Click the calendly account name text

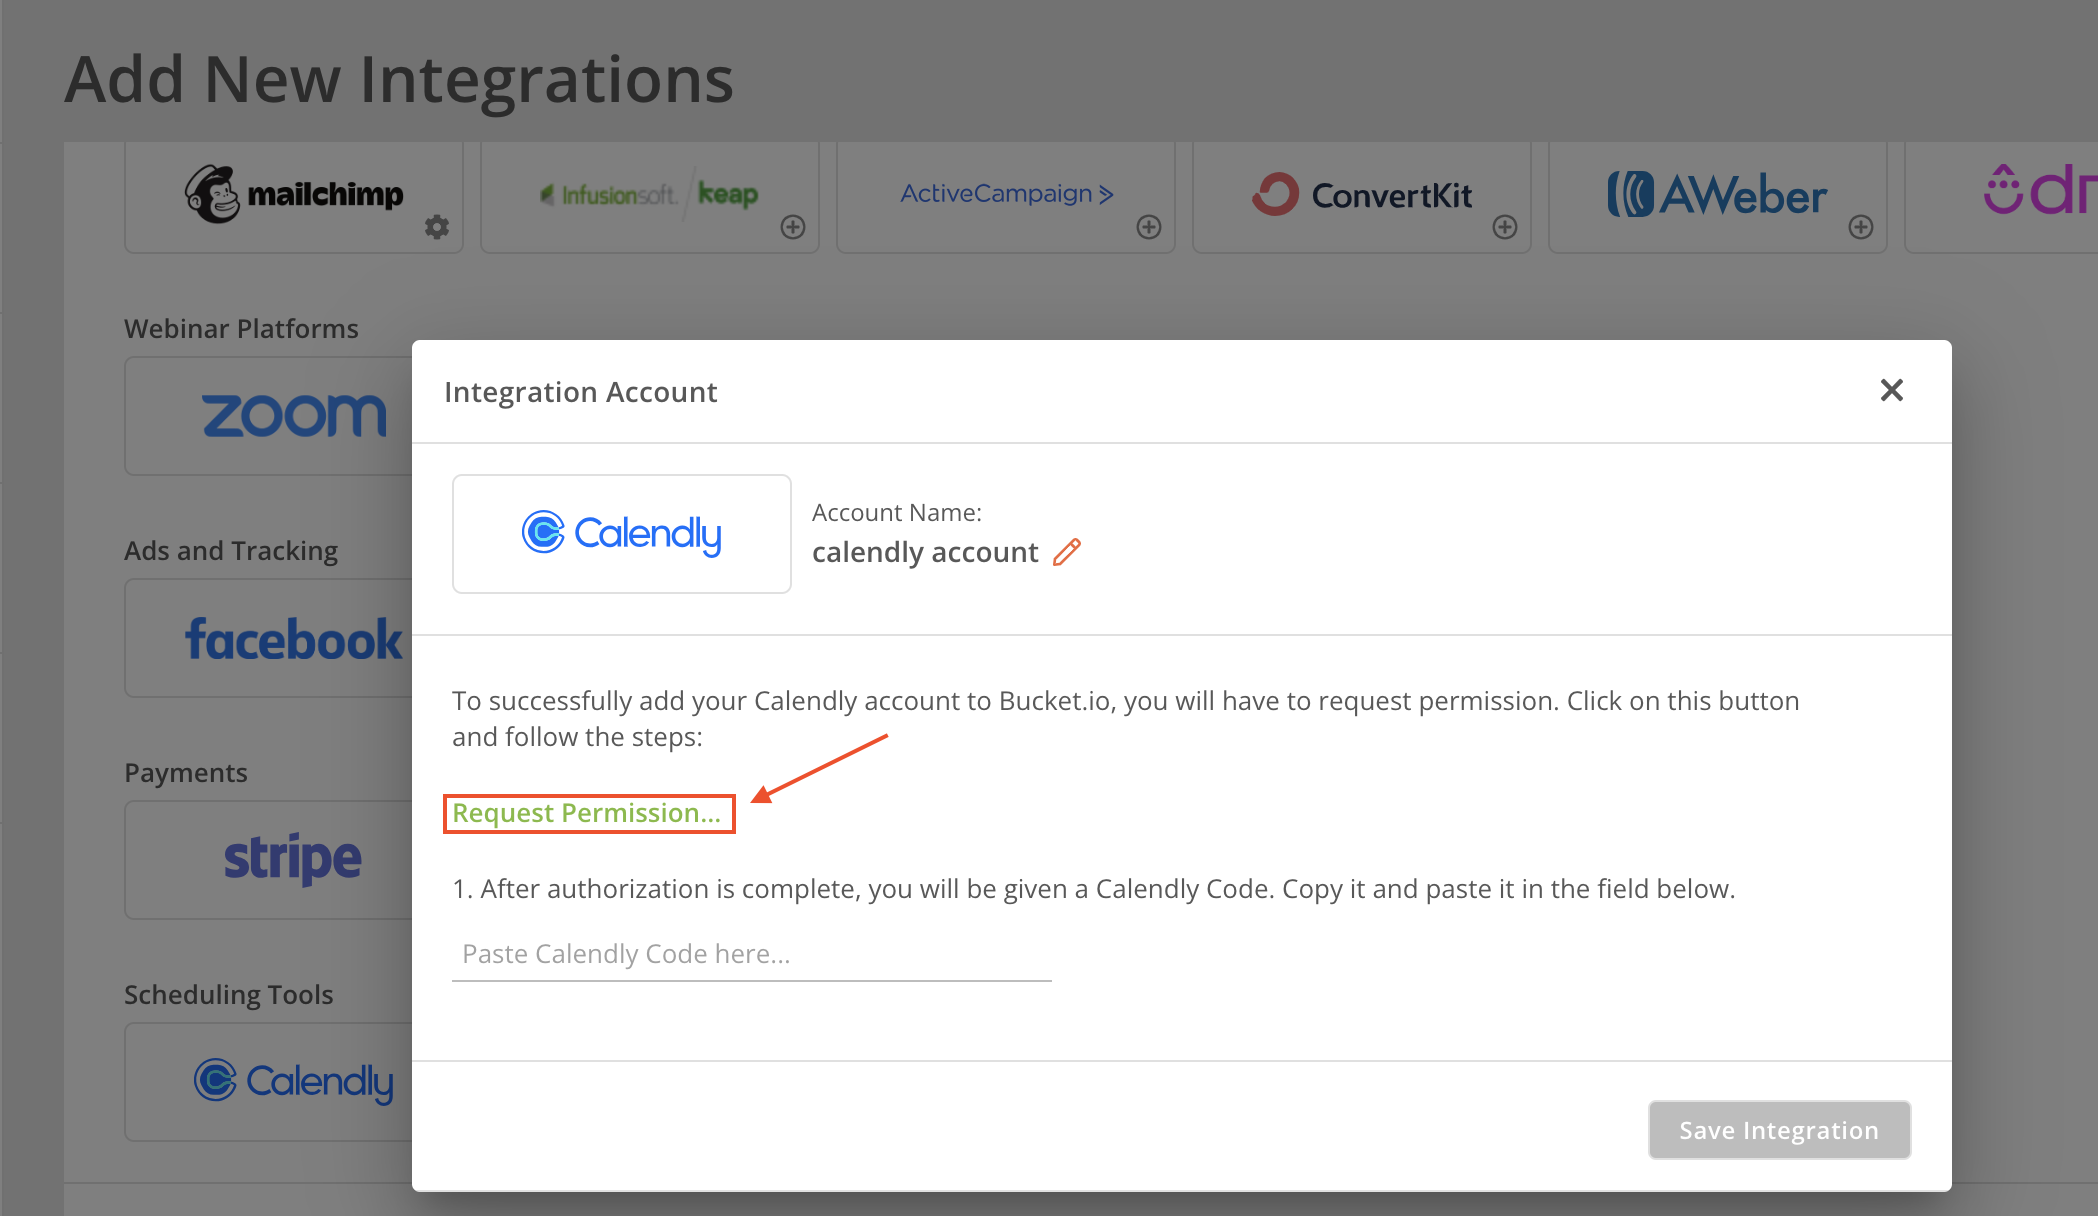click(924, 552)
